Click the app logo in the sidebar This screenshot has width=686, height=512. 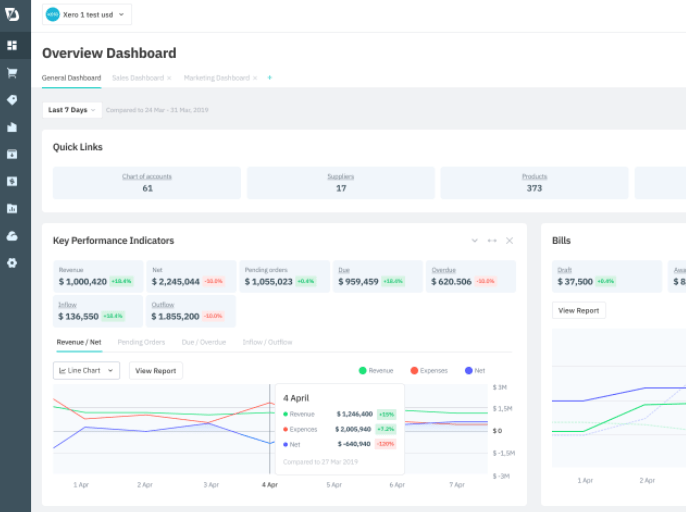12,14
